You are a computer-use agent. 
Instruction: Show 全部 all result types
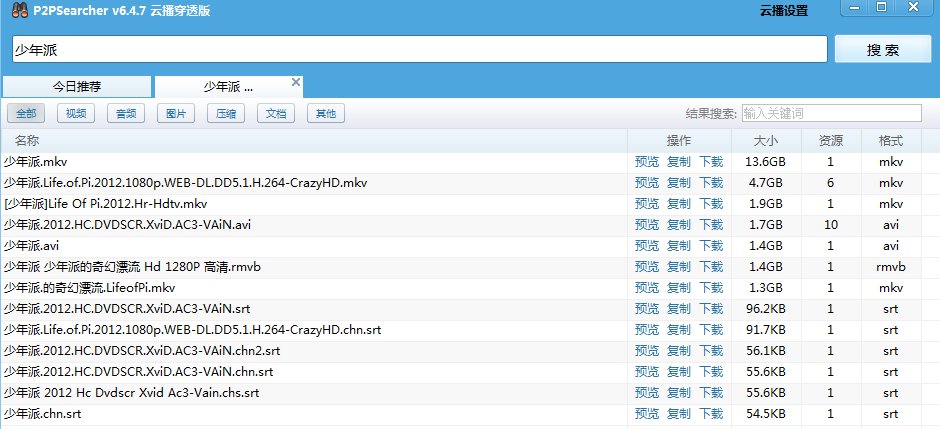tap(25, 114)
